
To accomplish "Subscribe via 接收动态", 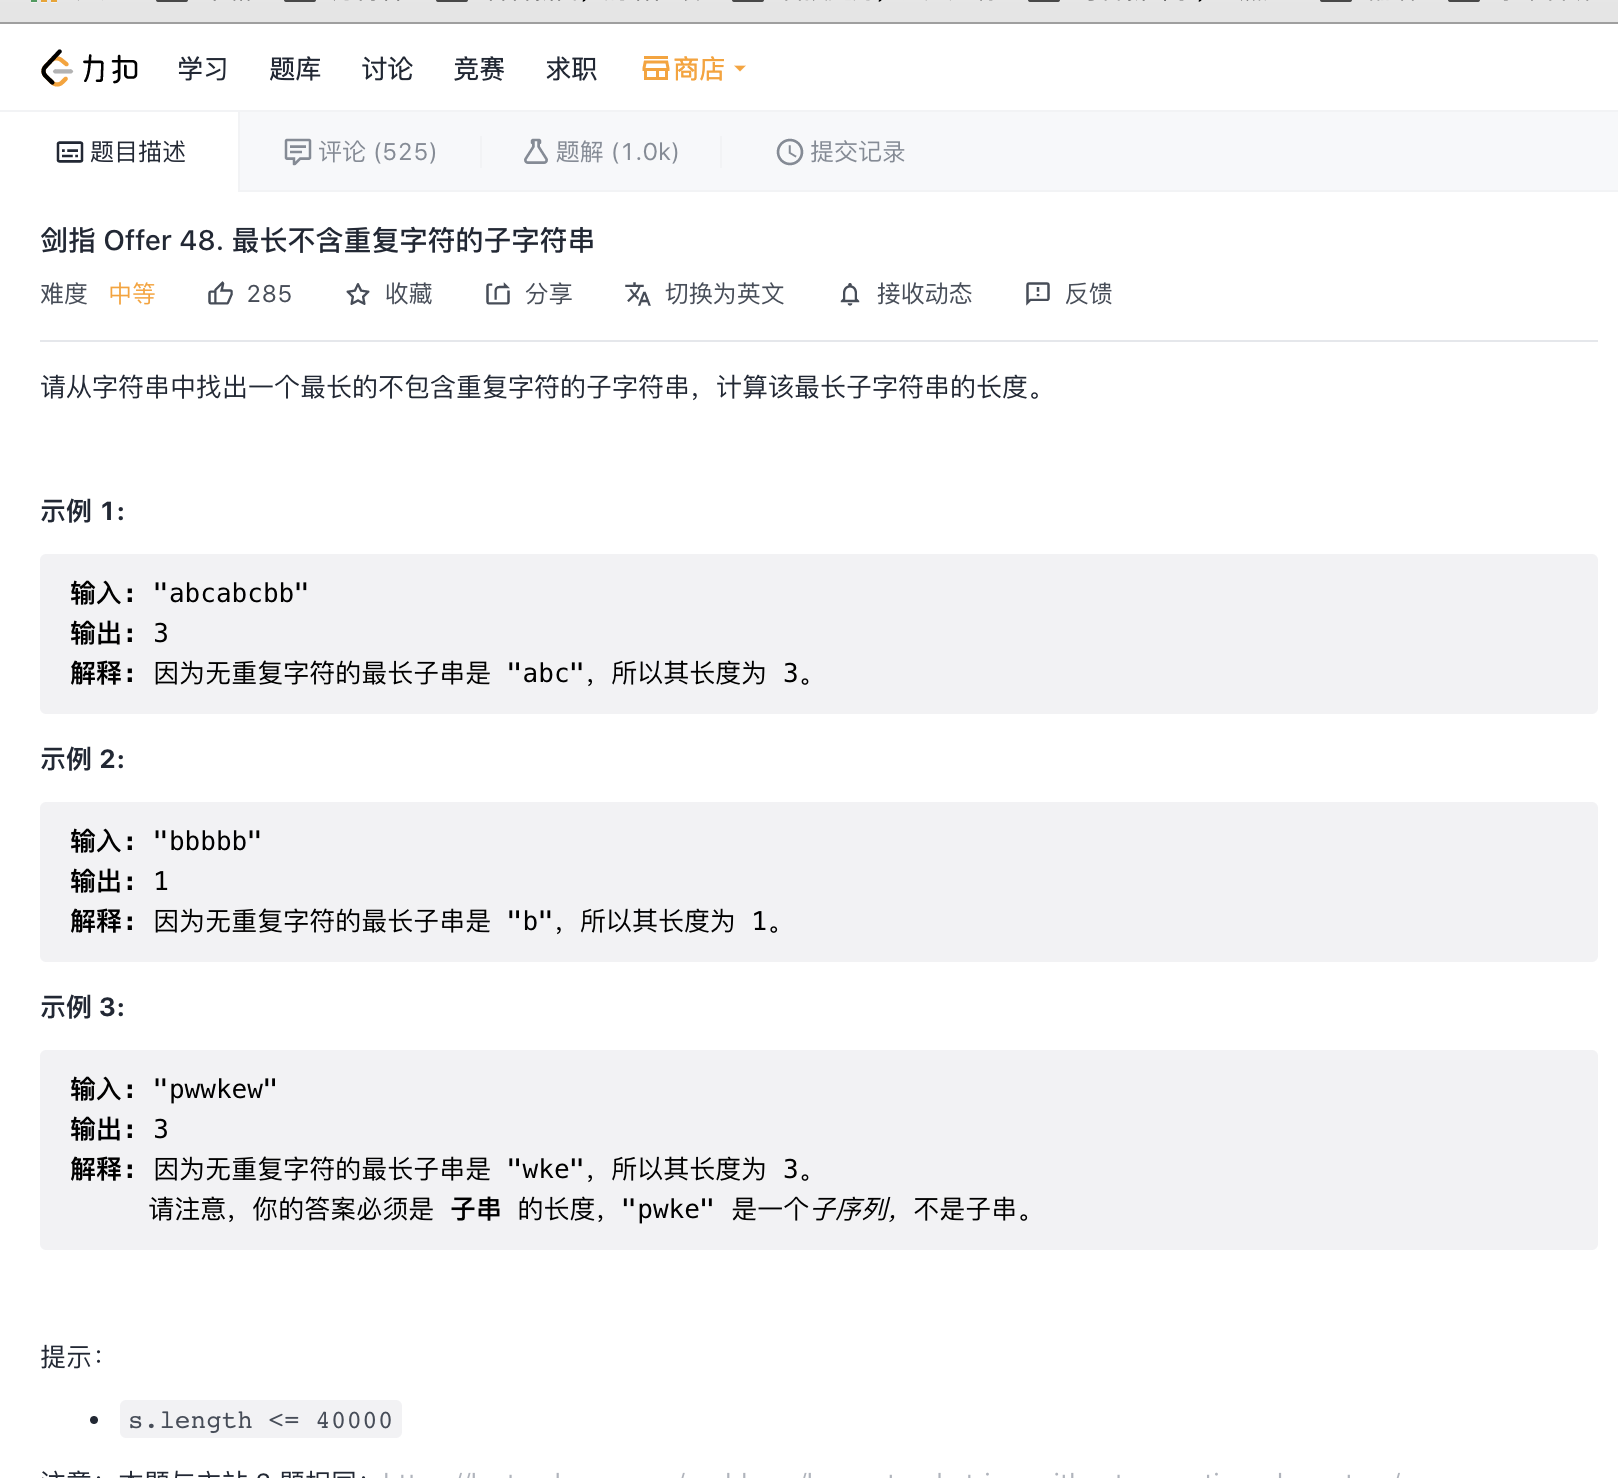I will coord(925,294).
